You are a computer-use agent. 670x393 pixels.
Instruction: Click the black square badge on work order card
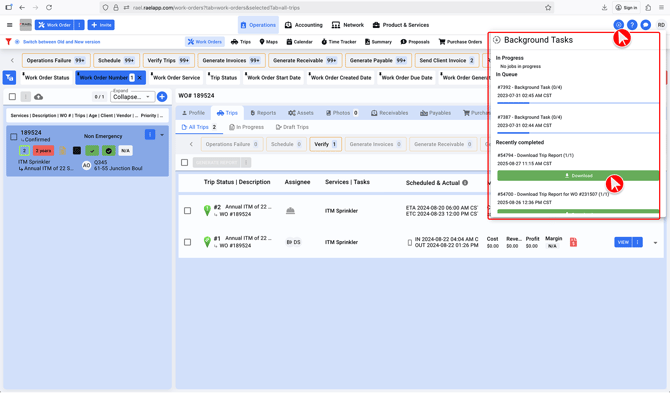click(x=77, y=150)
